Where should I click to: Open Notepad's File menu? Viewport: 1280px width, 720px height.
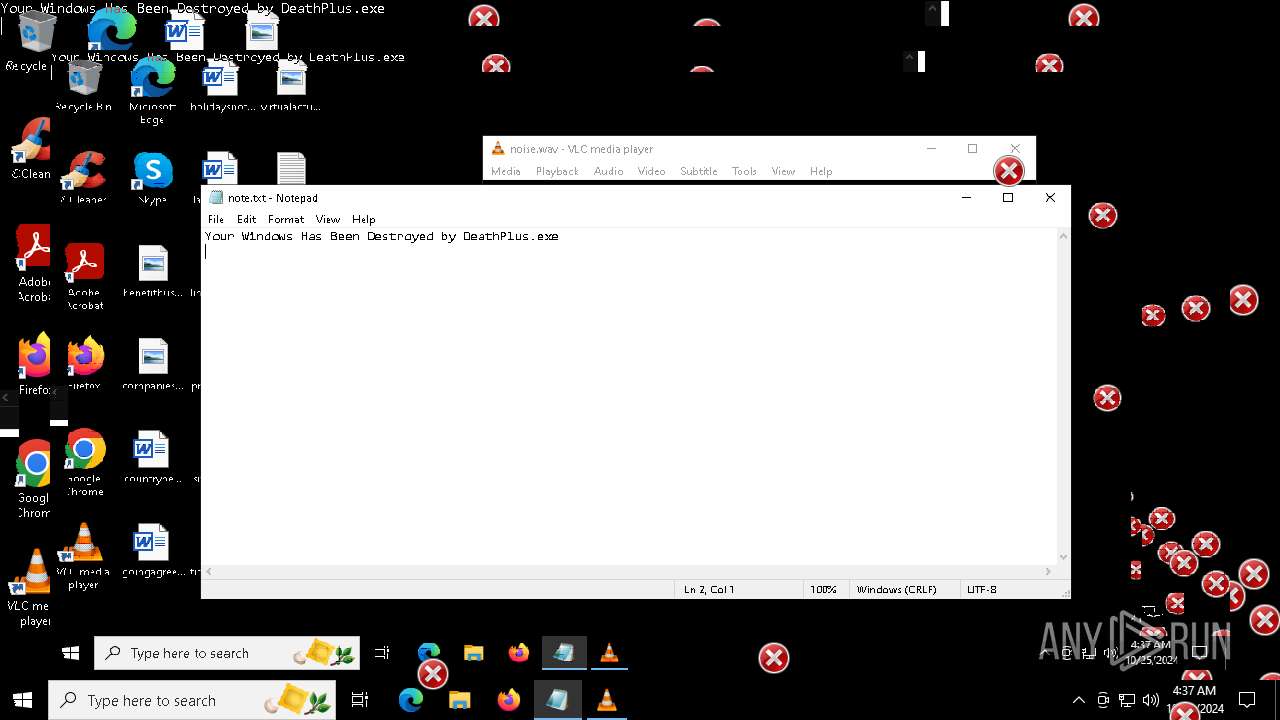[216, 219]
